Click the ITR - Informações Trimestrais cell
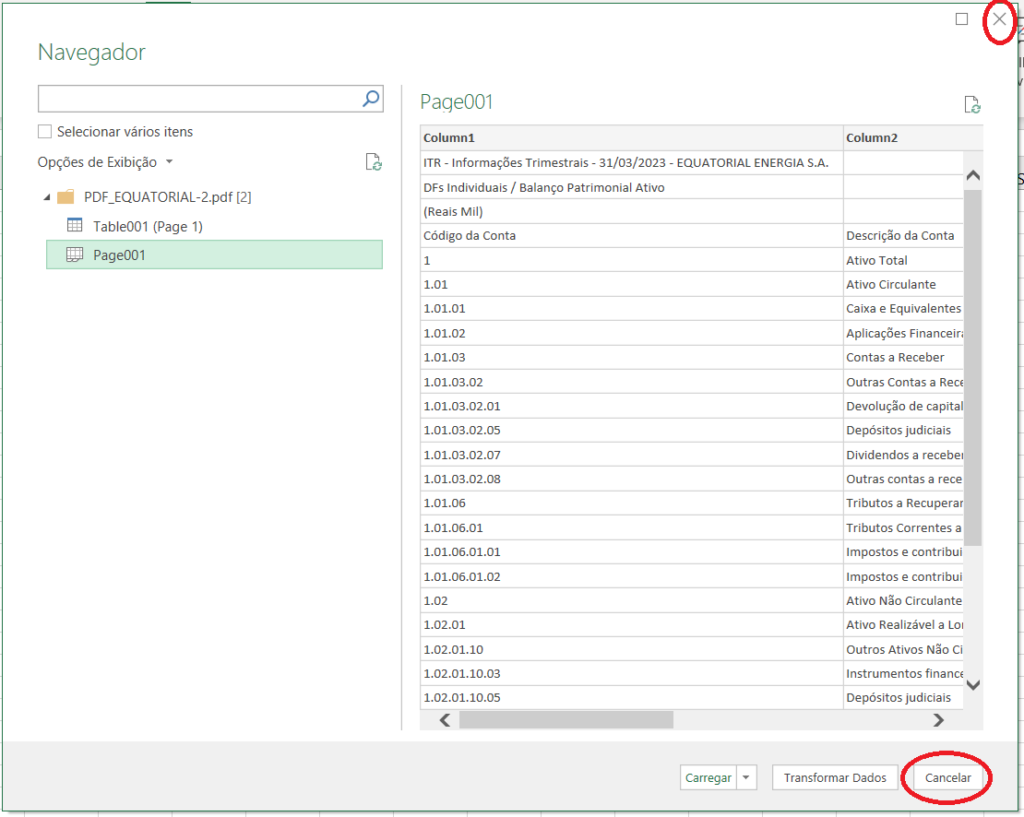1024x817 pixels. [x=632, y=163]
